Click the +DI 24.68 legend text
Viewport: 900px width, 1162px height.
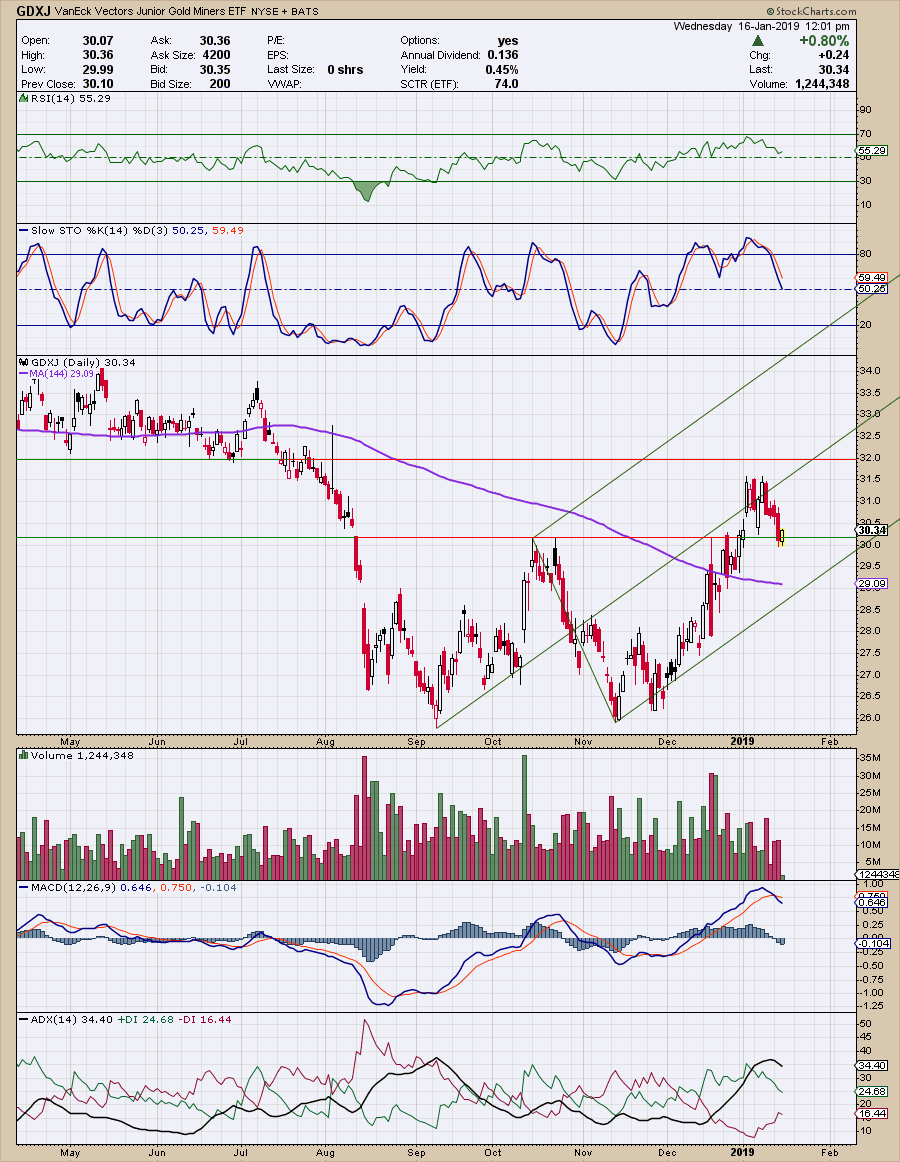tap(145, 1020)
